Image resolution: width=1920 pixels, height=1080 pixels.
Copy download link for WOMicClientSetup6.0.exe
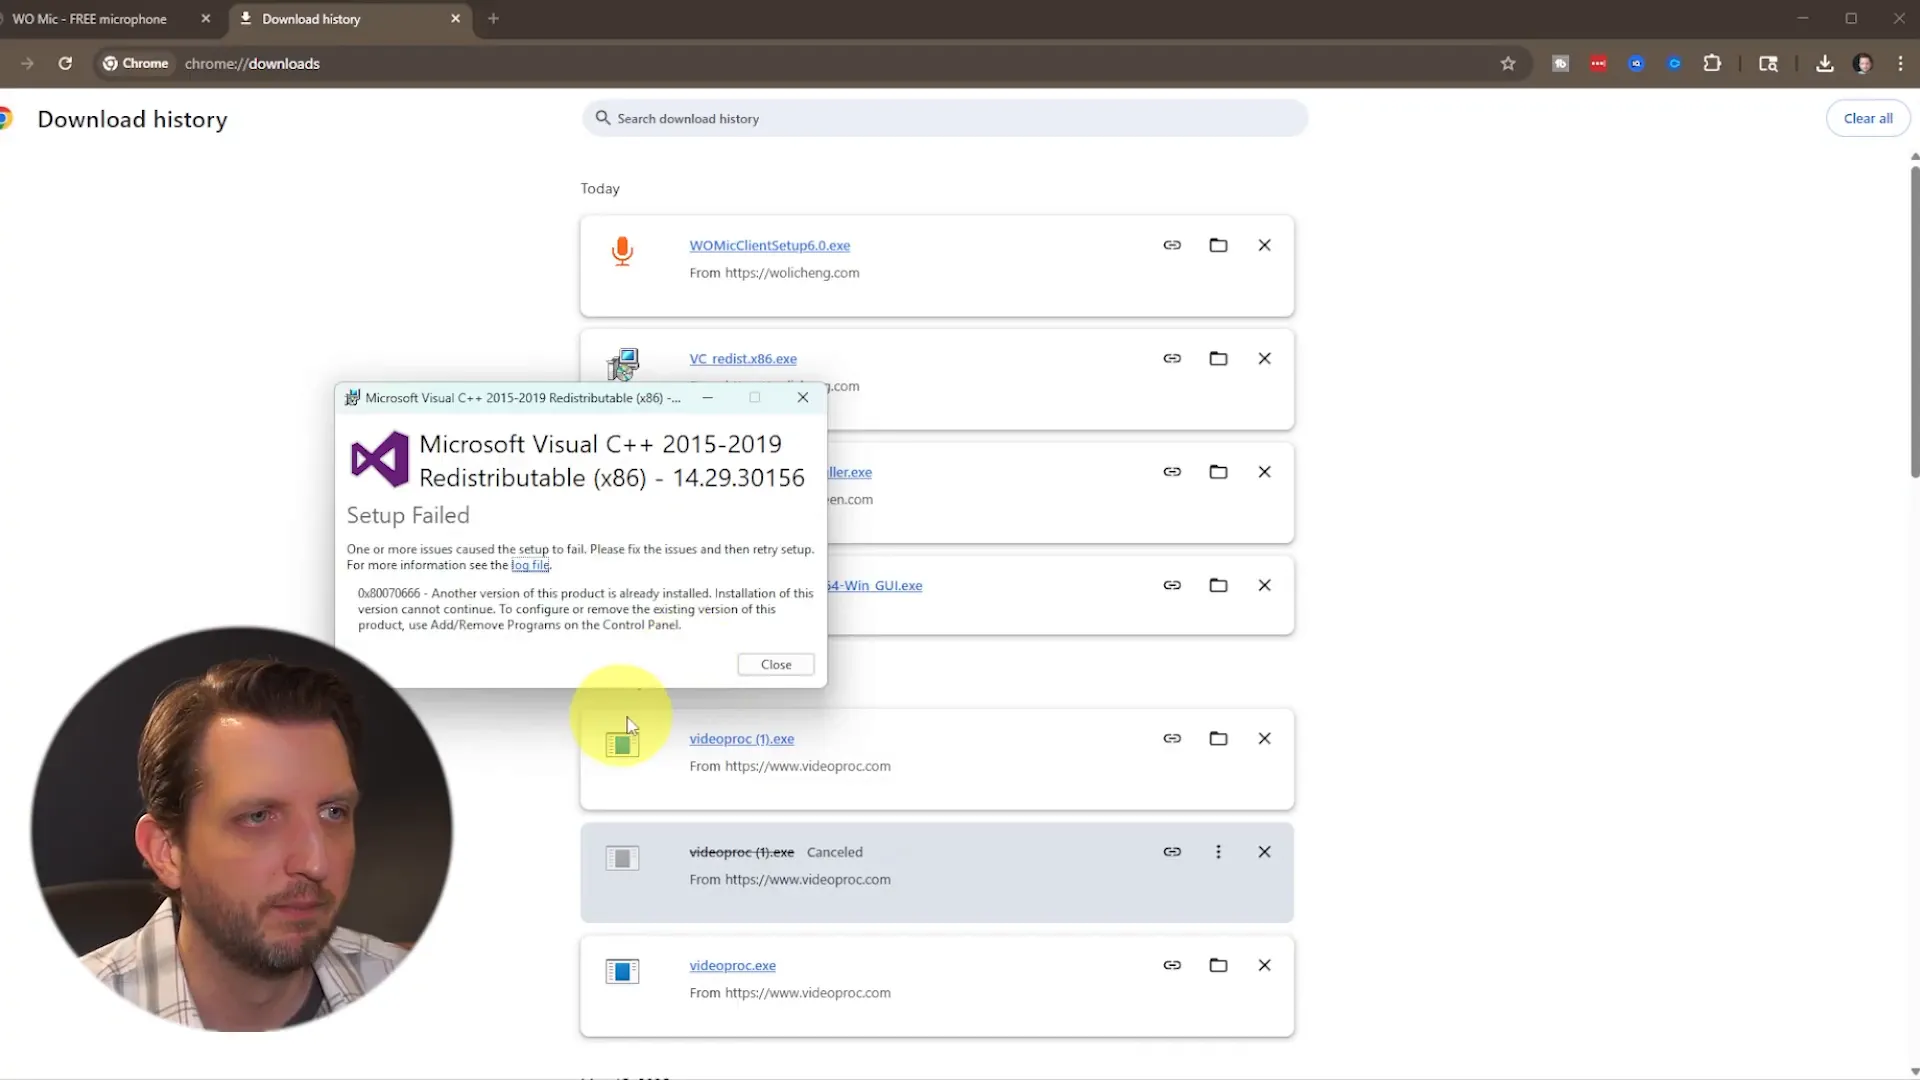(x=1172, y=245)
